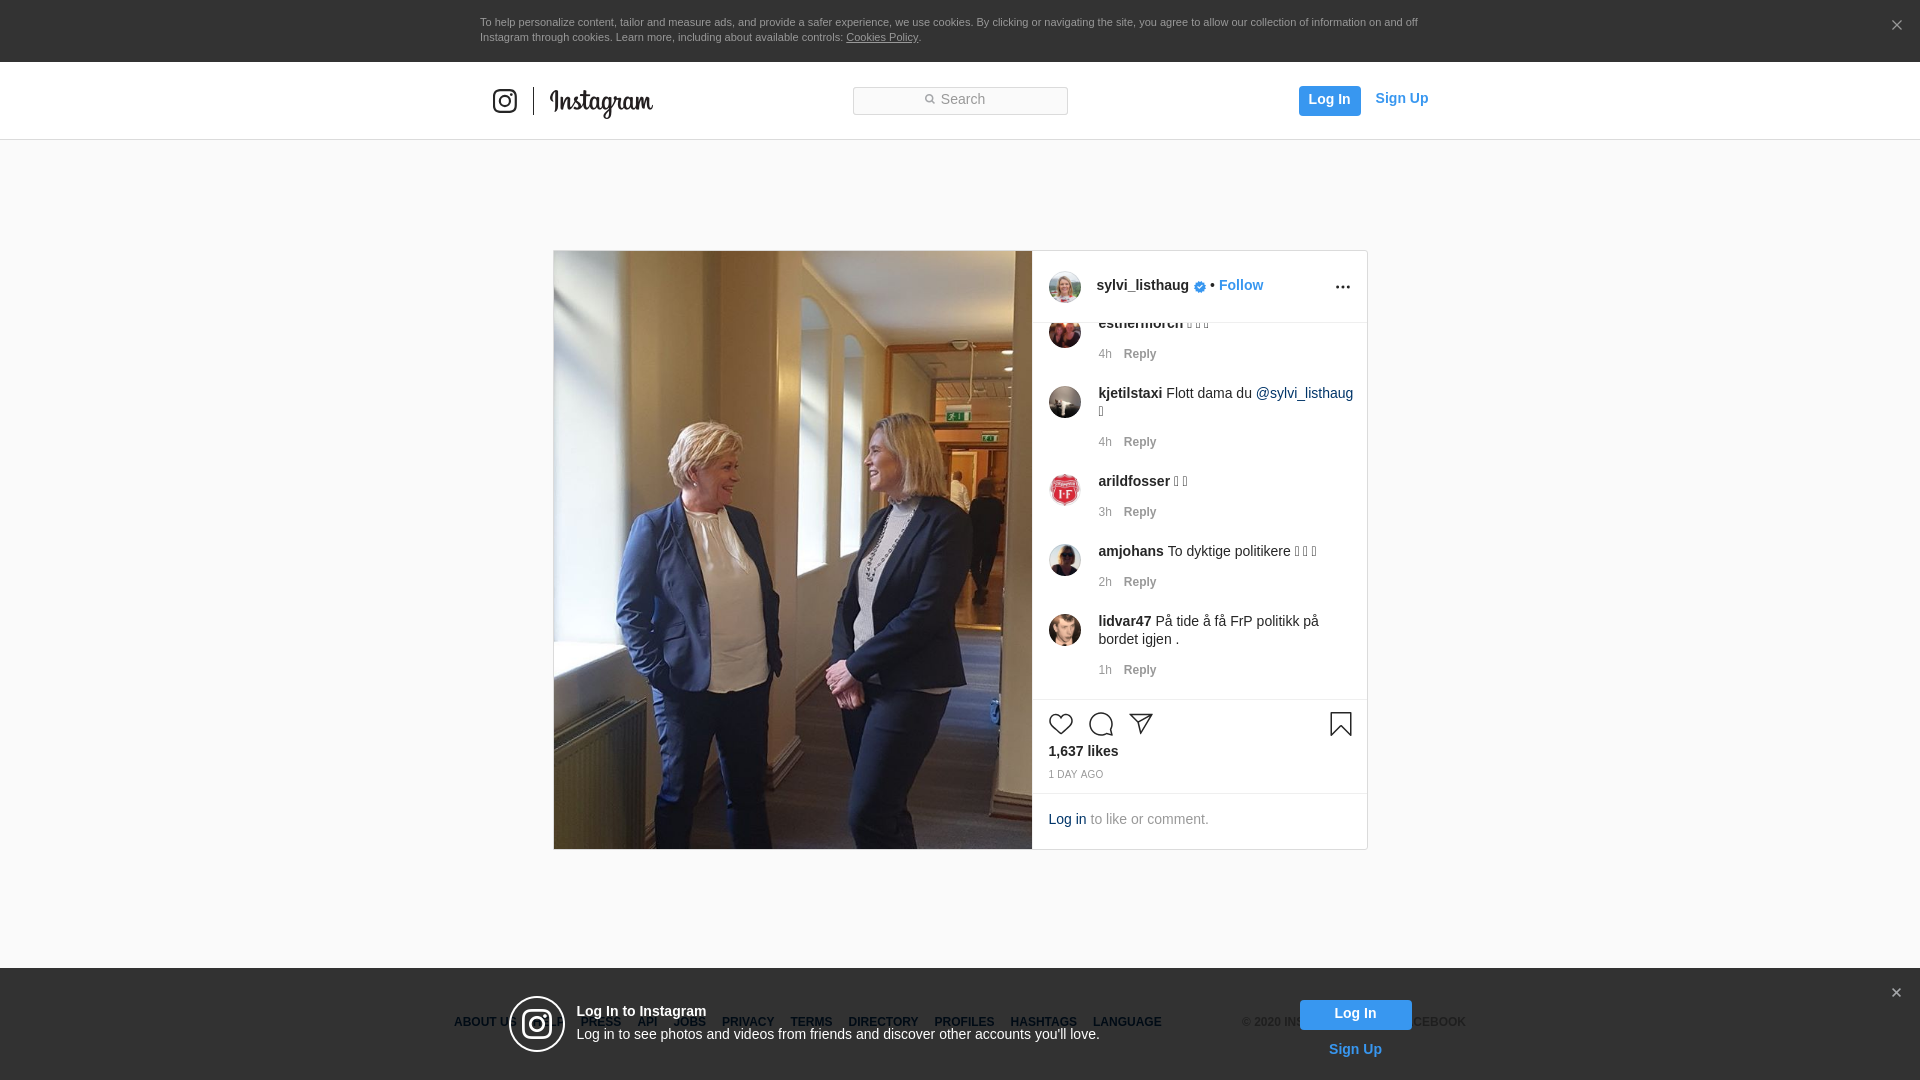Click Sign Up in bottom banner

(x=1355, y=1049)
